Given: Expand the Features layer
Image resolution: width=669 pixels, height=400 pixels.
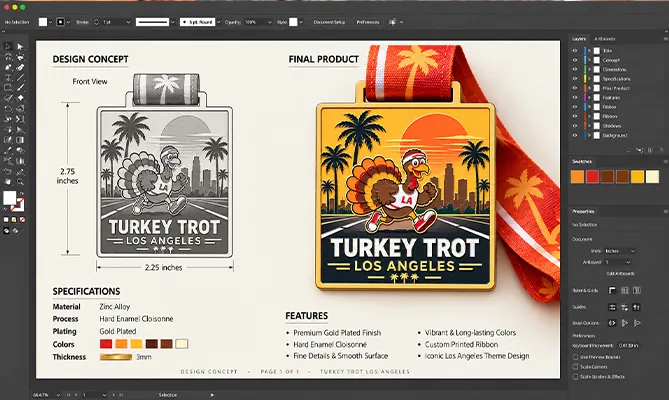Looking at the screenshot, I should [x=589, y=98].
